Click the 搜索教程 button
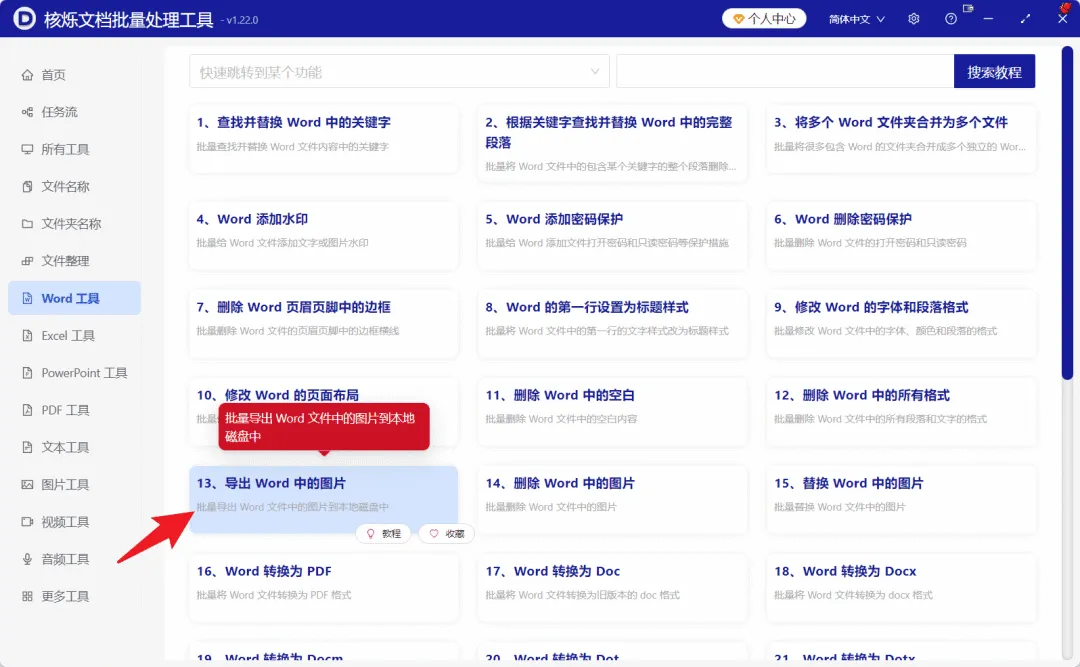 [994, 72]
